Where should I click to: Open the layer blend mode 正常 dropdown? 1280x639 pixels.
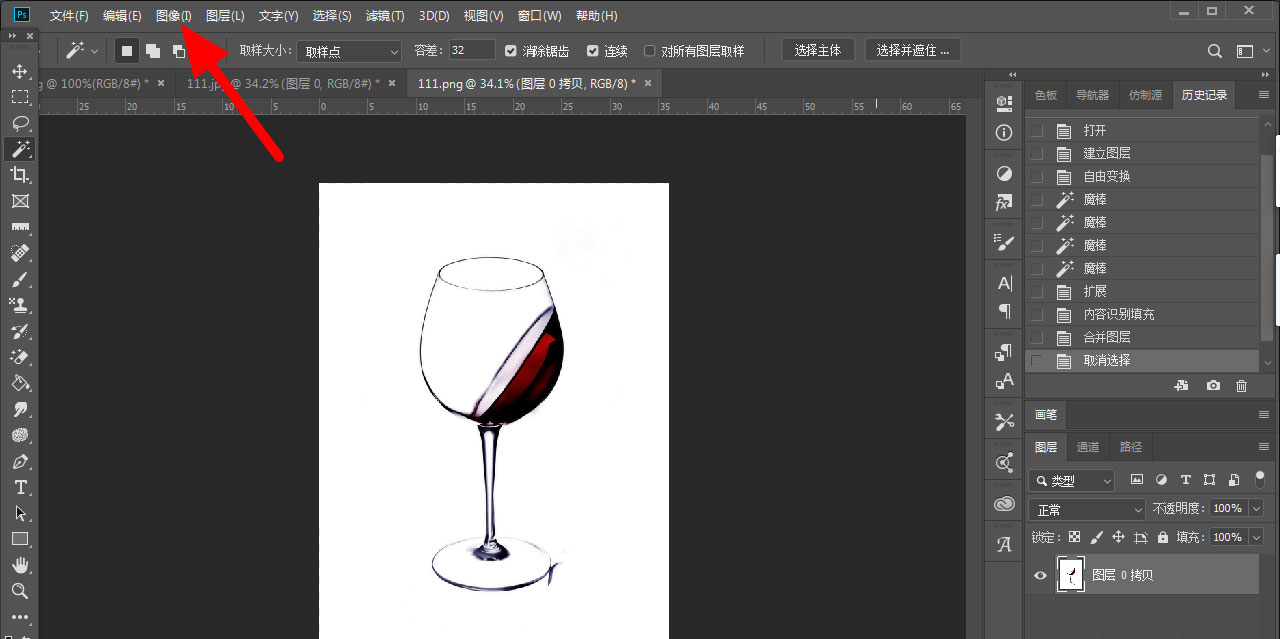[x=1087, y=509]
